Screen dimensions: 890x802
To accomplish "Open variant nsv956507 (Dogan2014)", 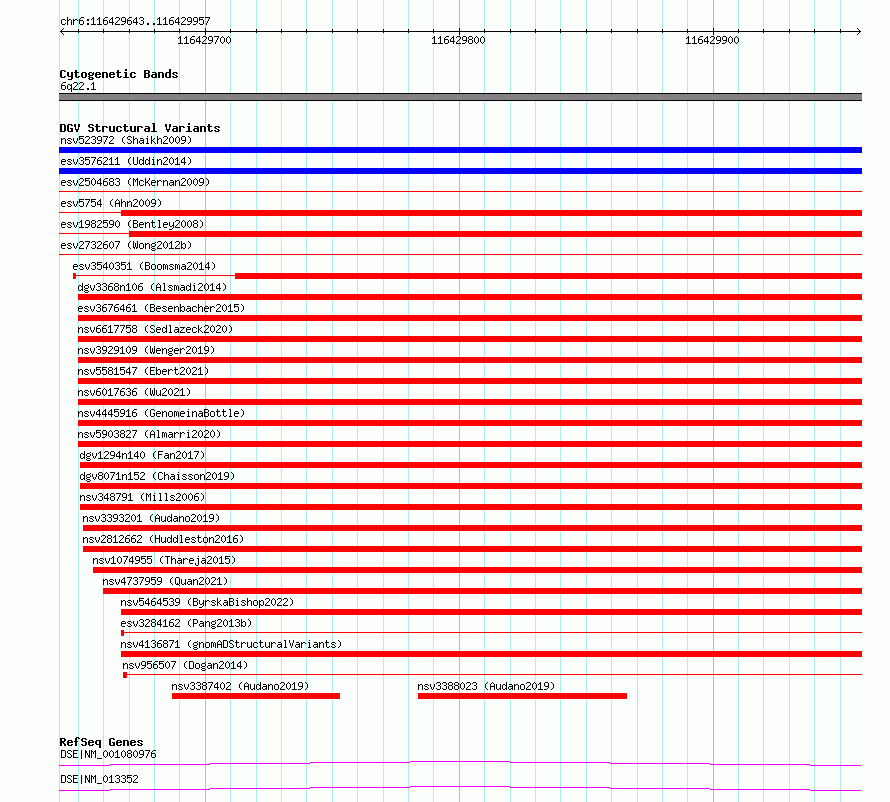I will [185, 665].
